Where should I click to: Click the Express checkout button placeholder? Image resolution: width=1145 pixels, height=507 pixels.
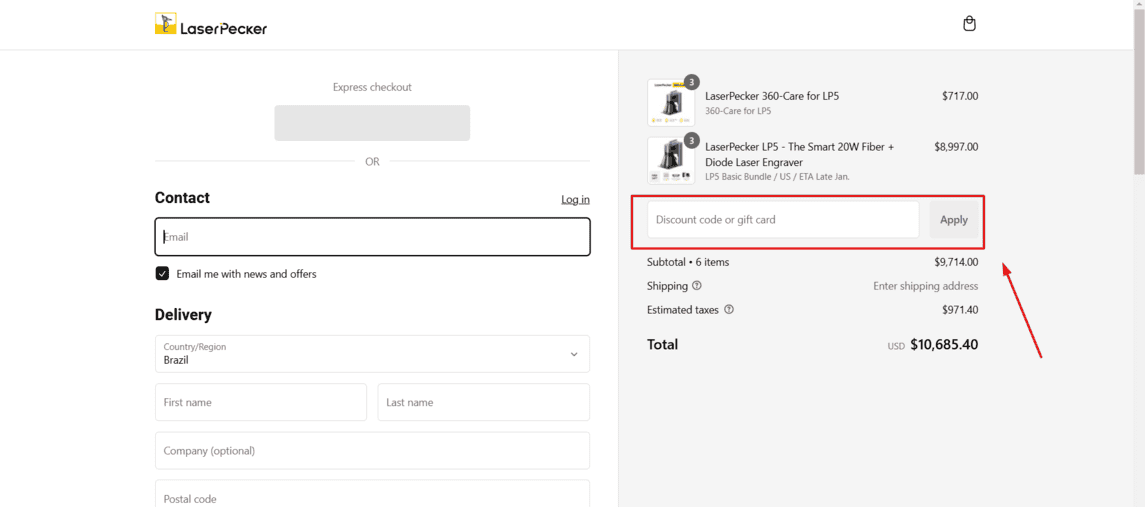click(372, 123)
